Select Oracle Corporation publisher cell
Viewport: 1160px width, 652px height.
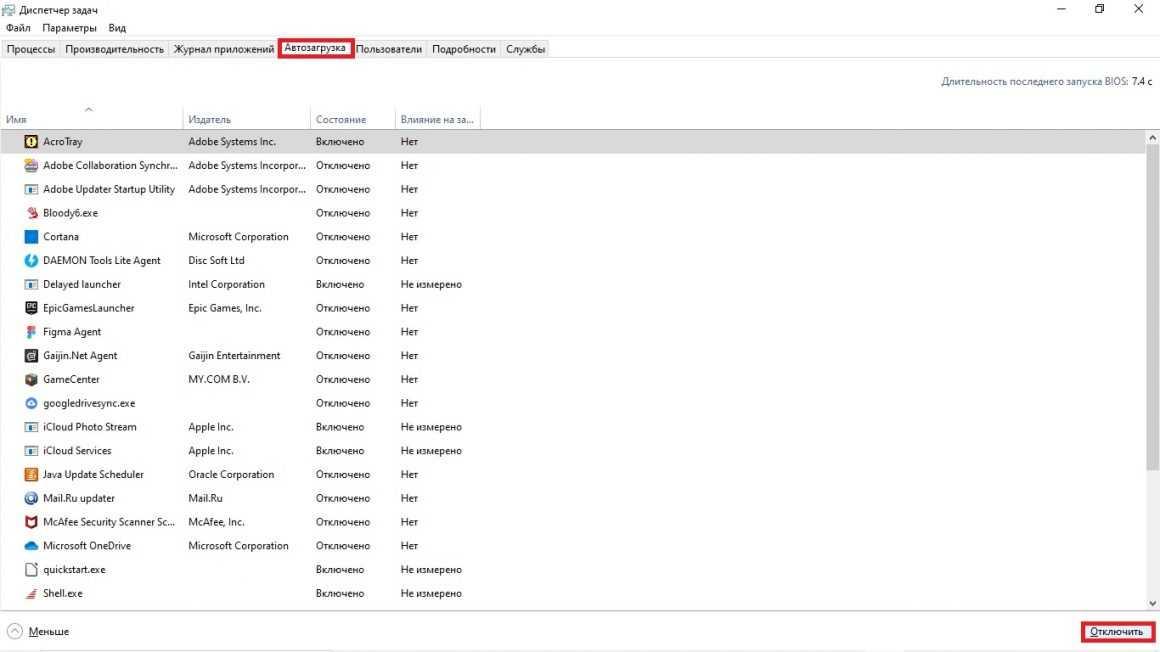(231, 474)
